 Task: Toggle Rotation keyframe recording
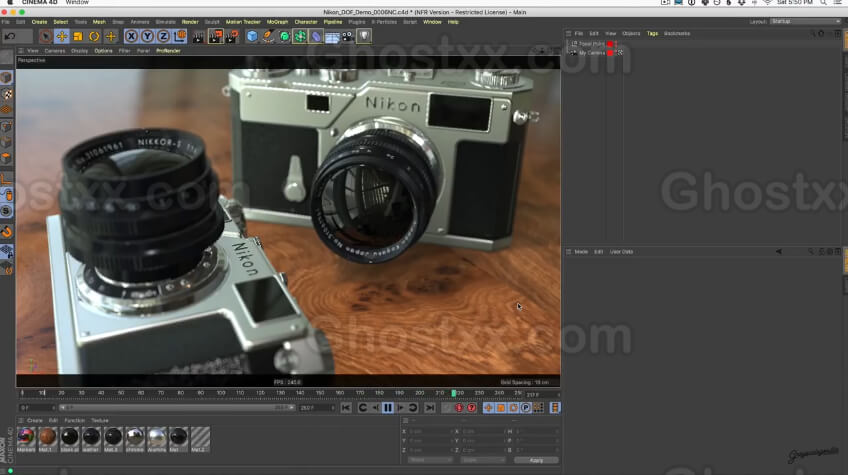[513, 408]
